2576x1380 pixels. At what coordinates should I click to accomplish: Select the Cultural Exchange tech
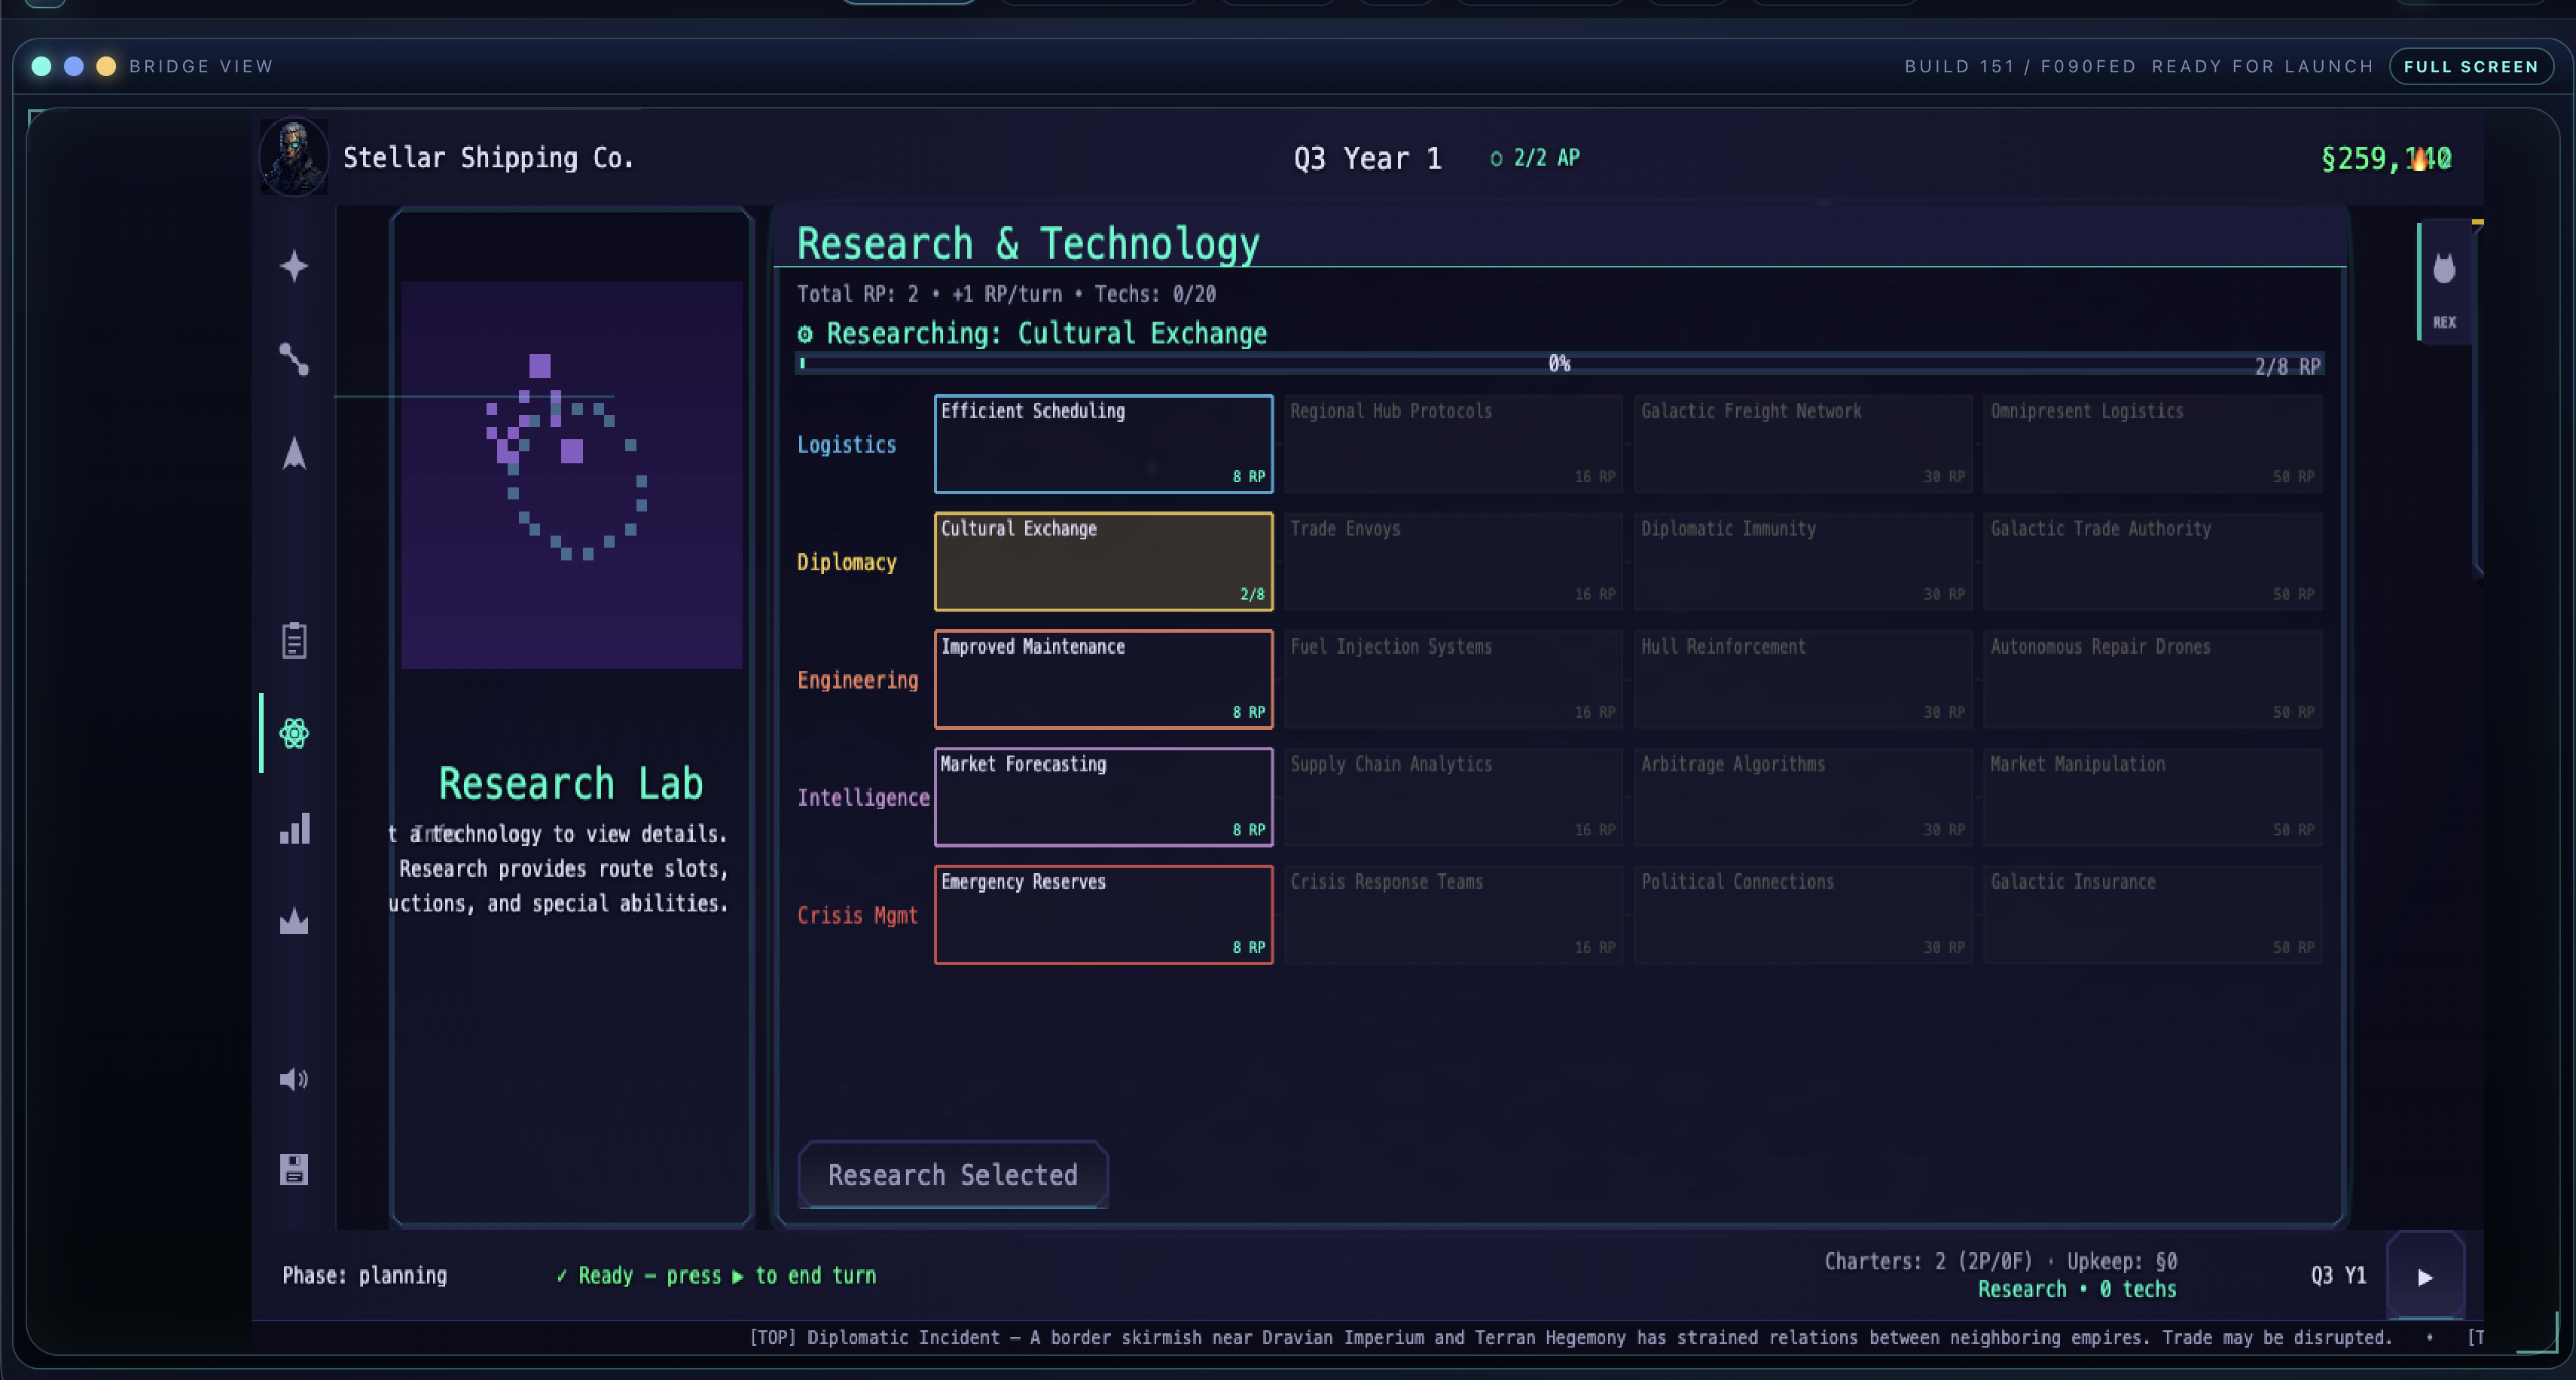pyautogui.click(x=1103, y=561)
